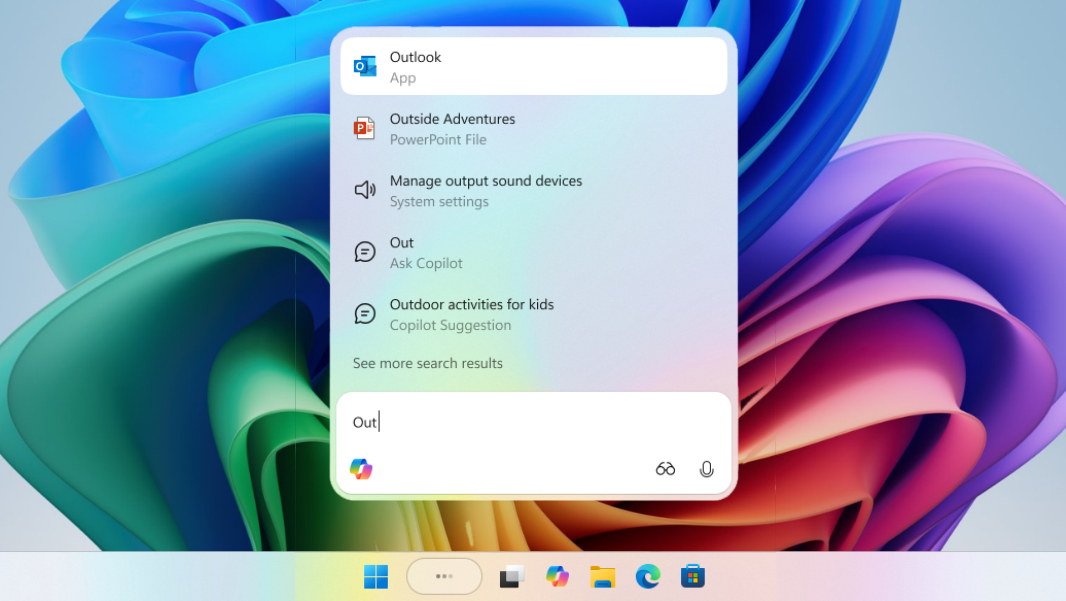
Task: Open File Explorer from the taskbar
Action: (x=602, y=576)
